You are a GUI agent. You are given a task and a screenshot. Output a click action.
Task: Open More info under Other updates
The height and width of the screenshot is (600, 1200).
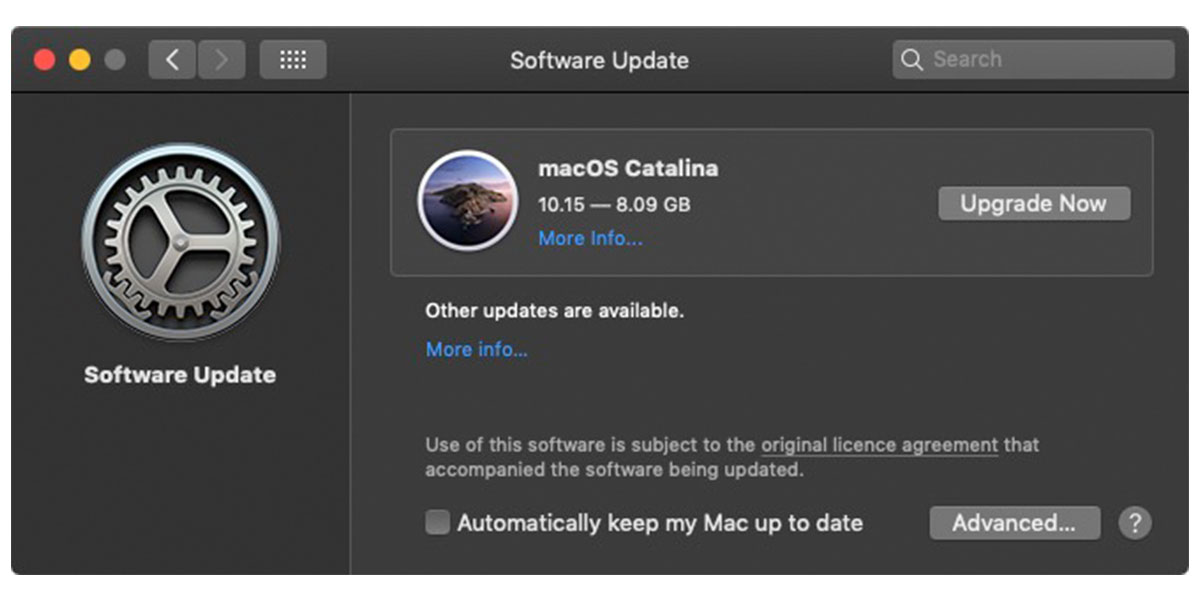[x=476, y=349]
